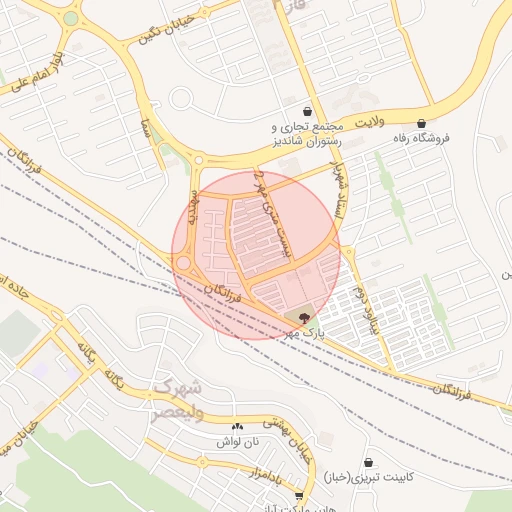Click the خیابان بهشتی street label
512x512 pixels.
coord(288,442)
